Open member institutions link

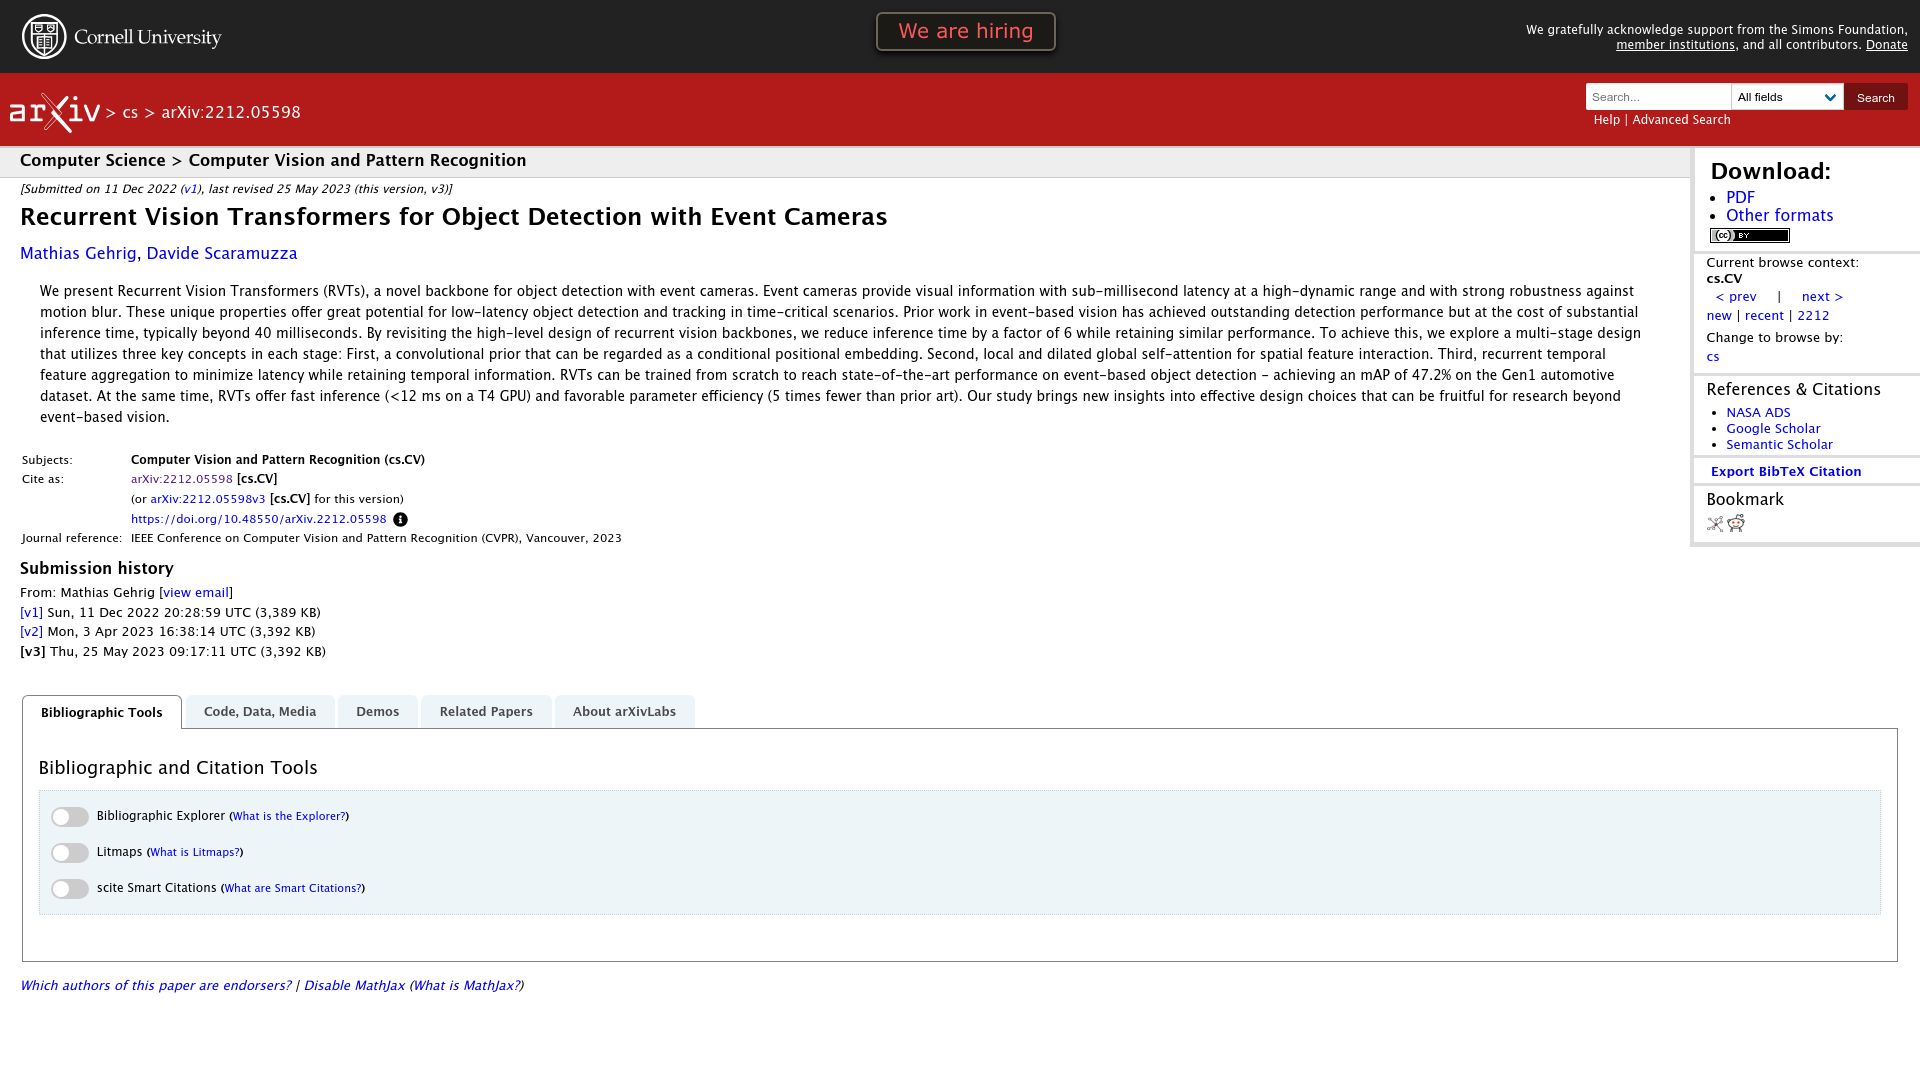[x=1675, y=45]
